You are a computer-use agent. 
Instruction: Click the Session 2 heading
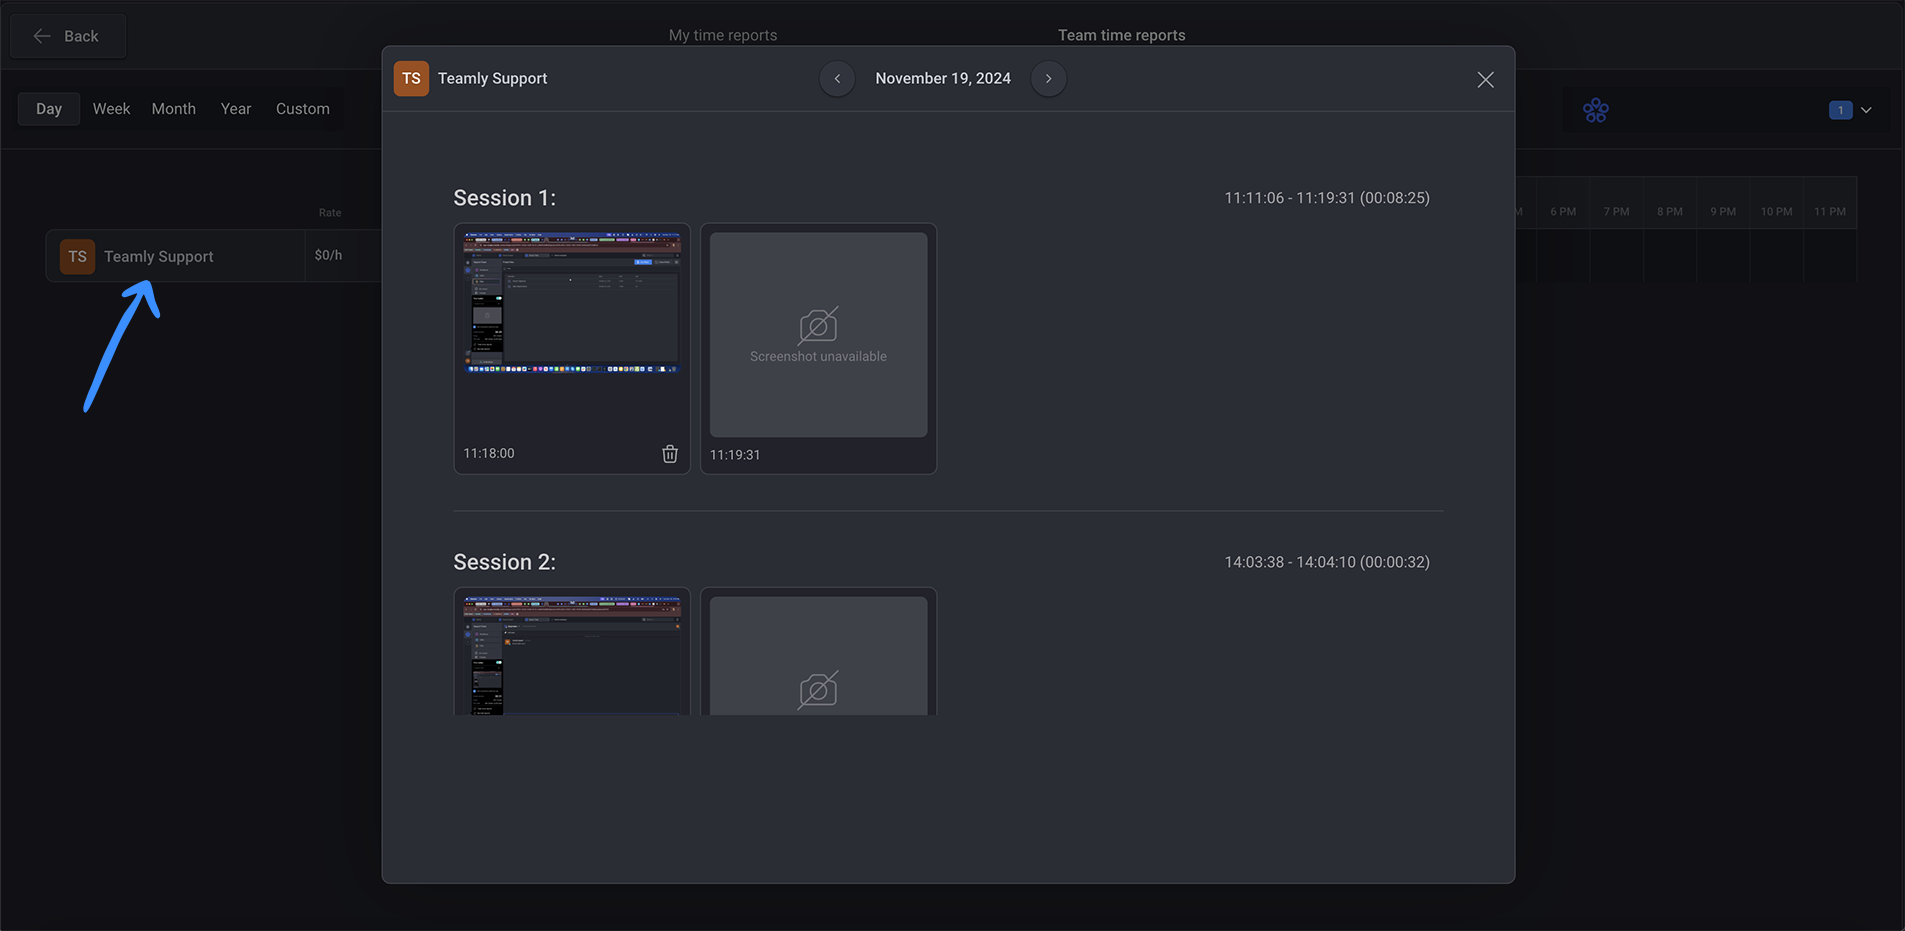point(504,562)
